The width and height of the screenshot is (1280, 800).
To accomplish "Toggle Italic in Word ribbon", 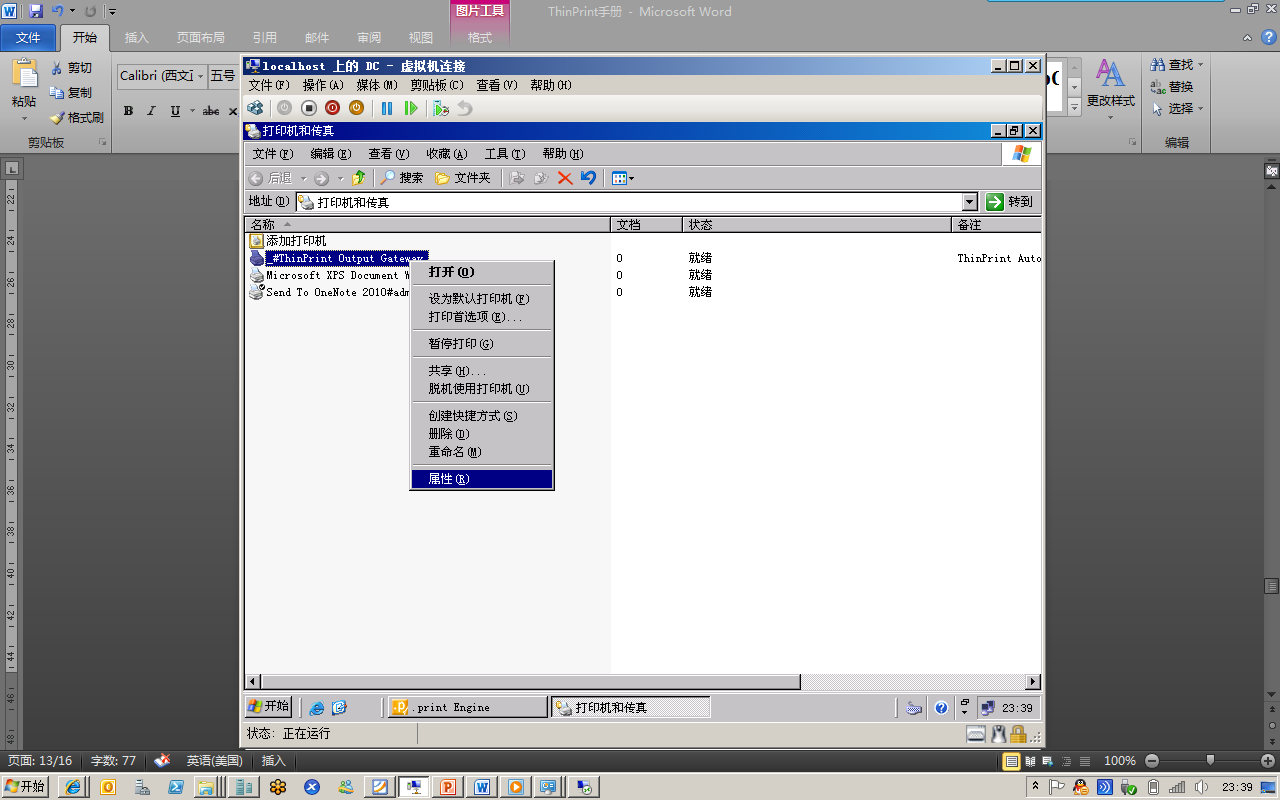I will point(151,111).
